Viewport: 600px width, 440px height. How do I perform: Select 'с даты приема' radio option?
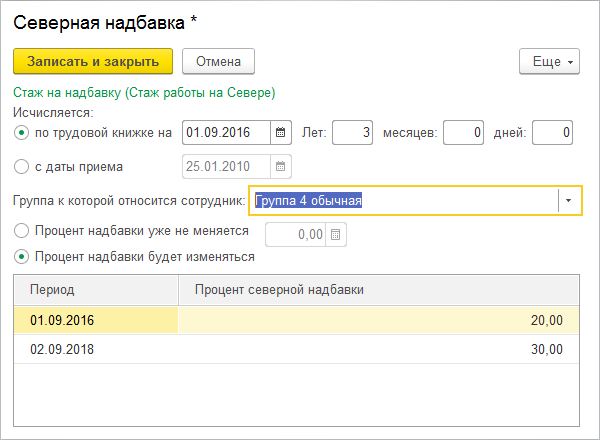coord(22,167)
